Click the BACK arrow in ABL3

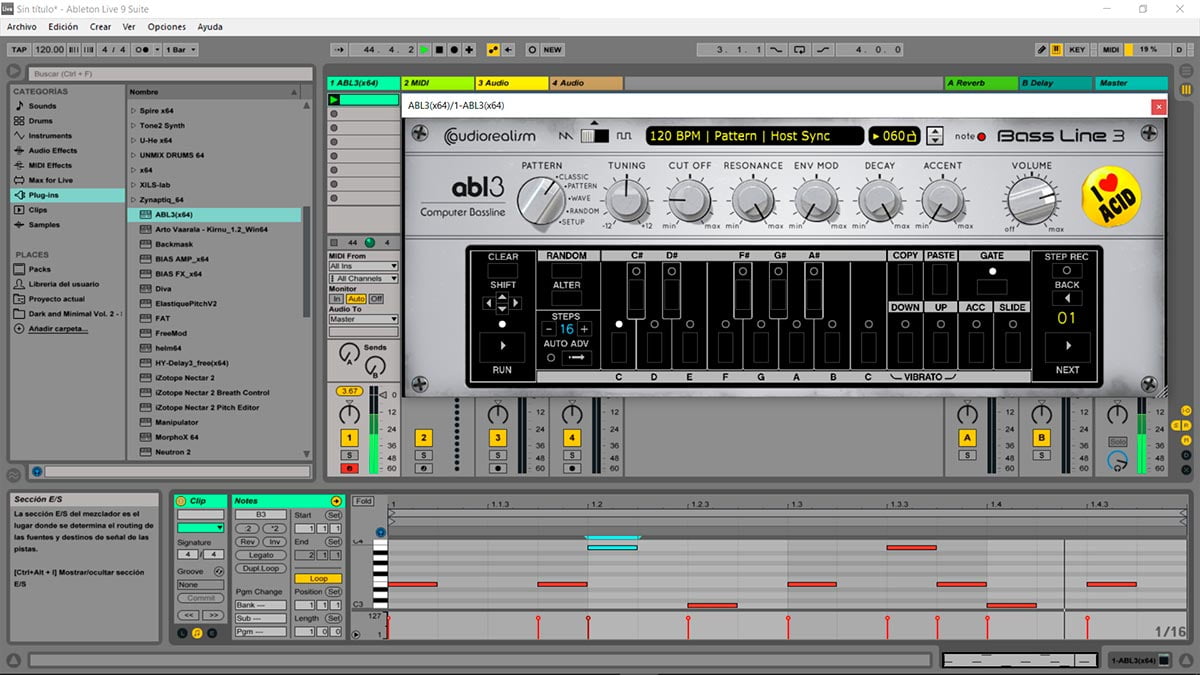click(1067, 298)
